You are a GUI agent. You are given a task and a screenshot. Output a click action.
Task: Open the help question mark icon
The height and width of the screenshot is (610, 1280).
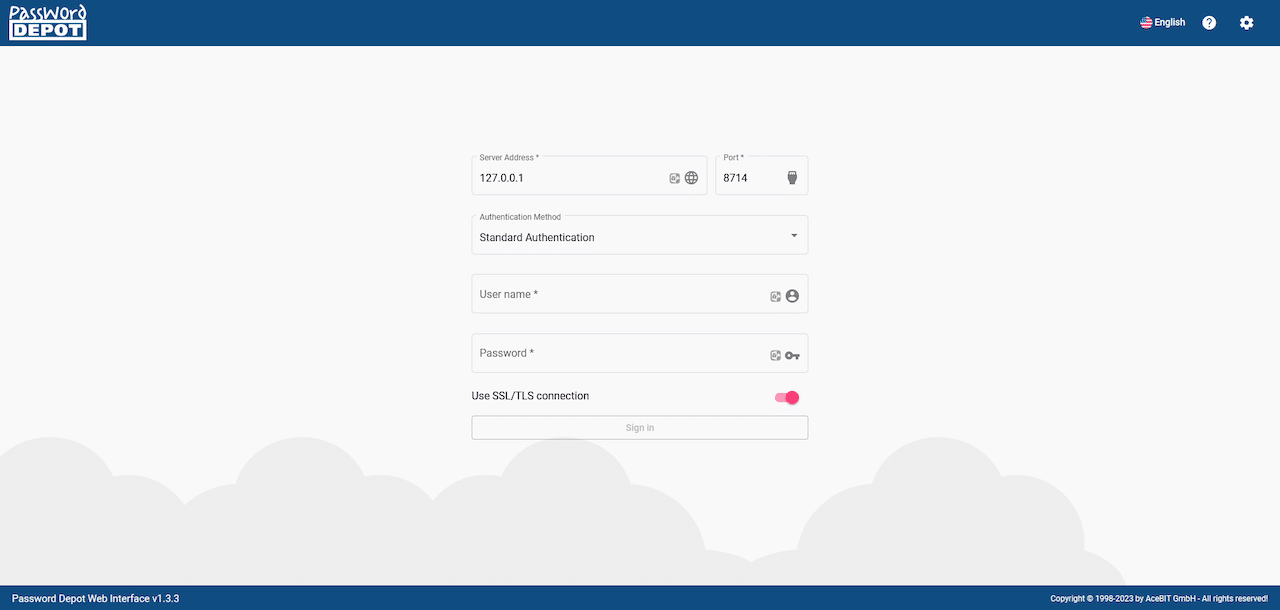click(1209, 21)
